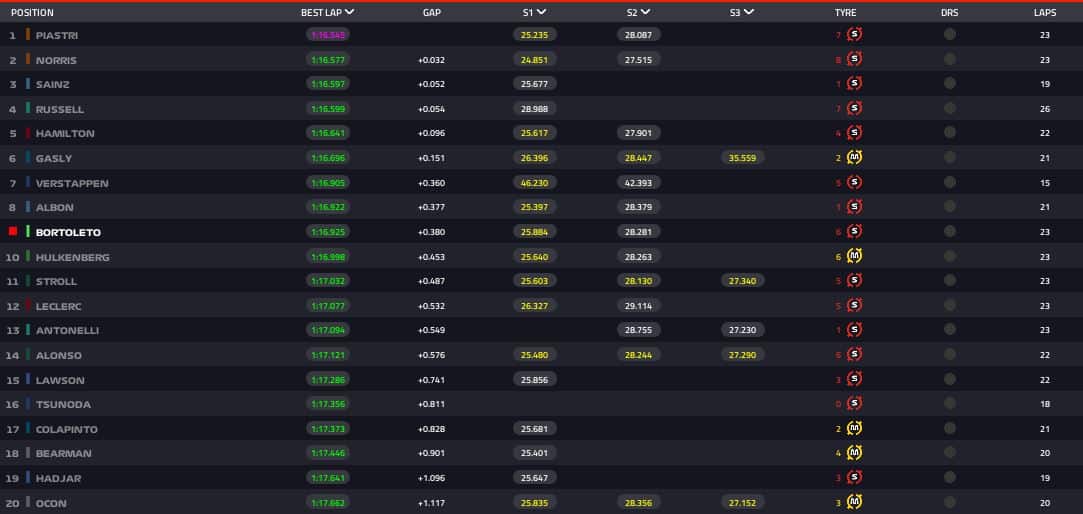Click Colapinto's medium tyre icon

[854, 428]
